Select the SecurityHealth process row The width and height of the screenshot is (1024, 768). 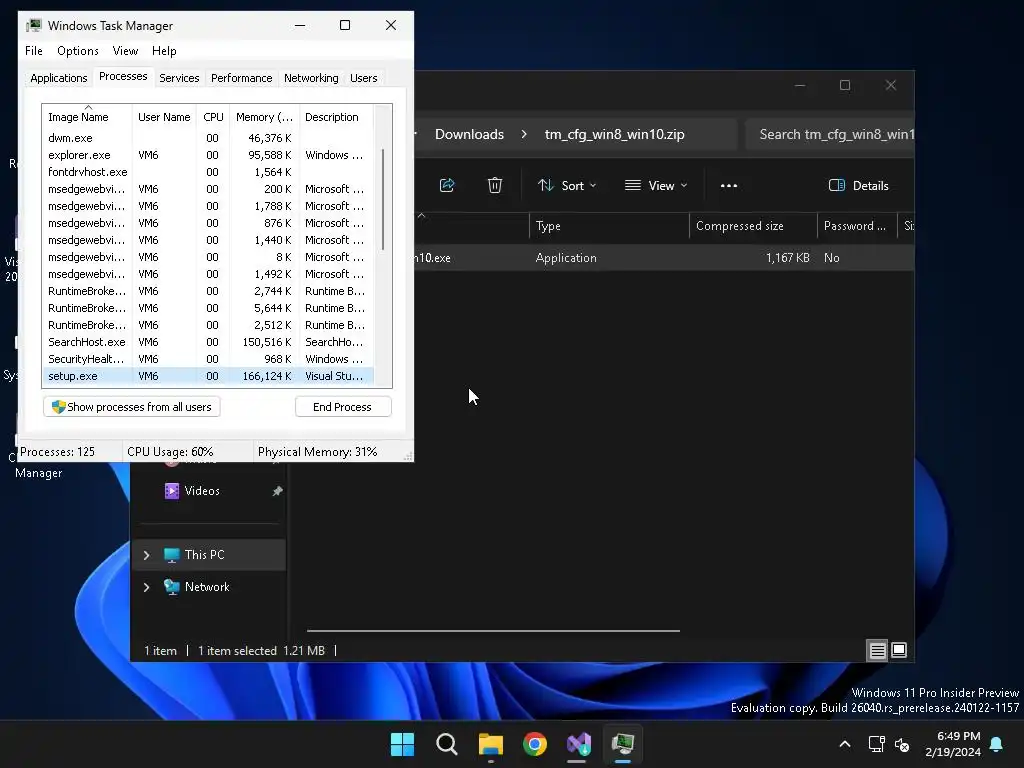pyautogui.click(x=208, y=359)
